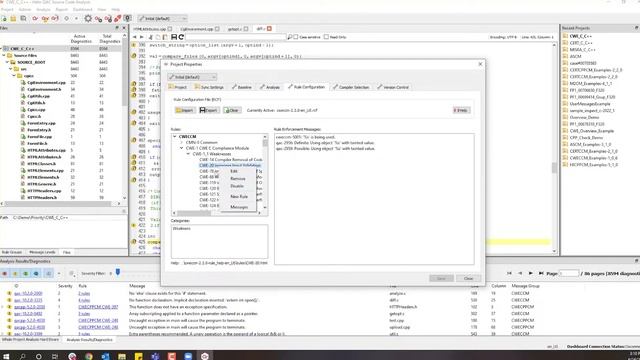The image size is (640, 360).
Task: Choose Remove in the rule context menu
Action: (x=238, y=179)
